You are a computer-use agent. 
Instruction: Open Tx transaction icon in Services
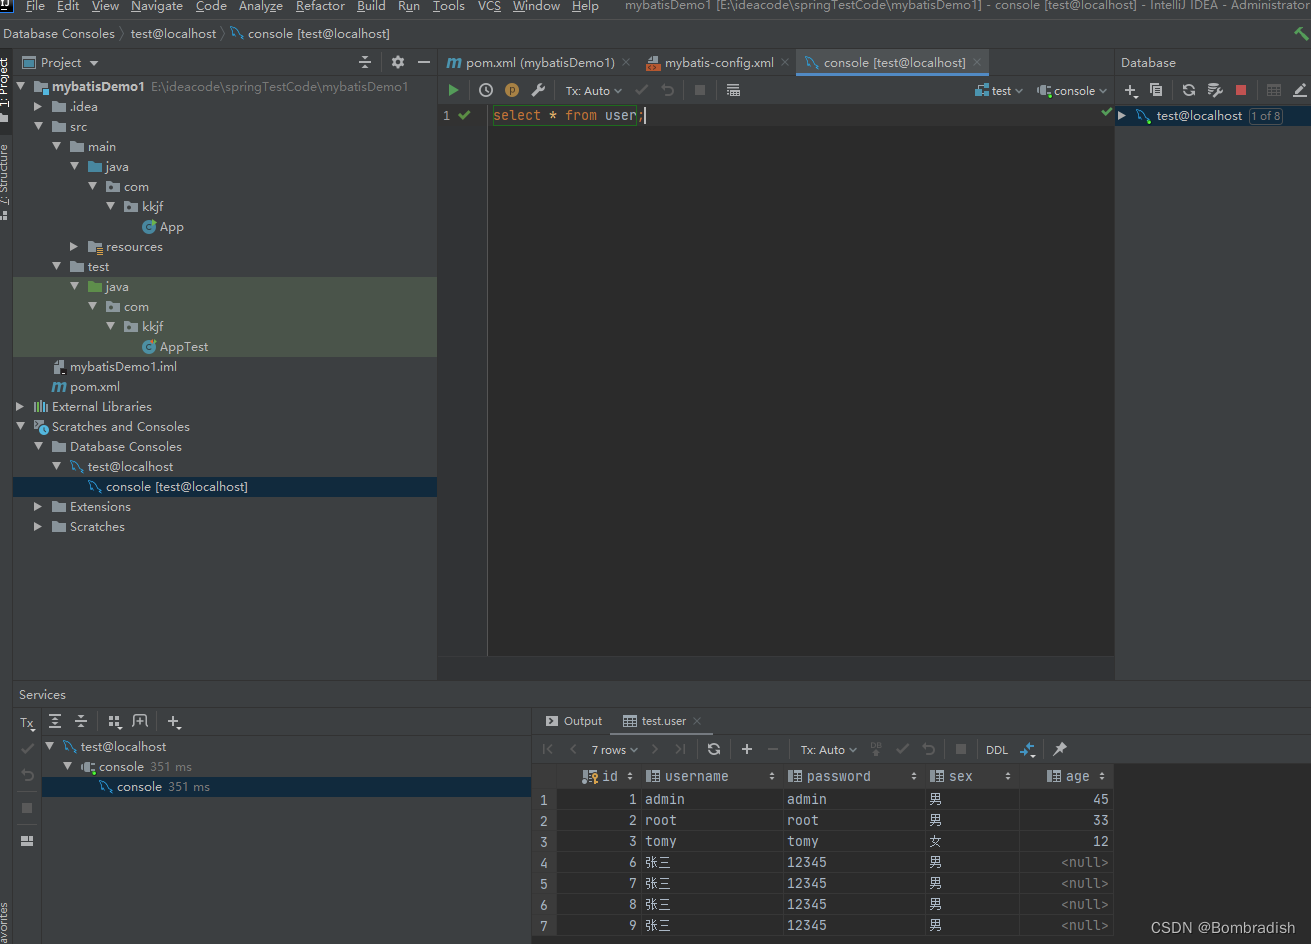(27, 722)
